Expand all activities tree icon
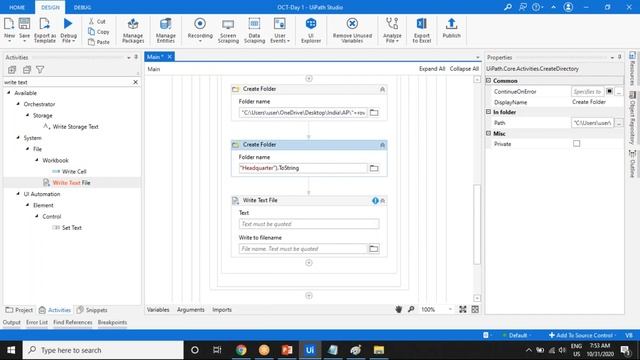Screen dimensions: 640x360 click(x=12, y=70)
